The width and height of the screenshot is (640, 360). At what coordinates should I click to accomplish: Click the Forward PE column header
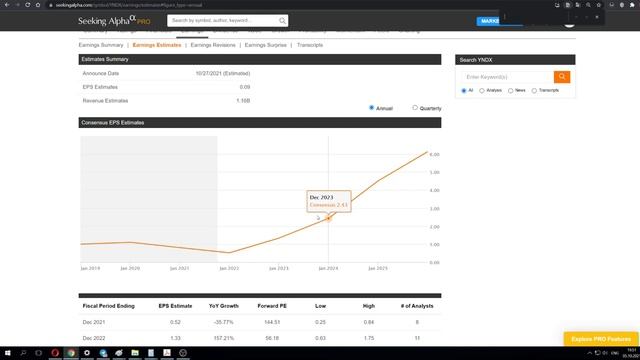click(272, 306)
